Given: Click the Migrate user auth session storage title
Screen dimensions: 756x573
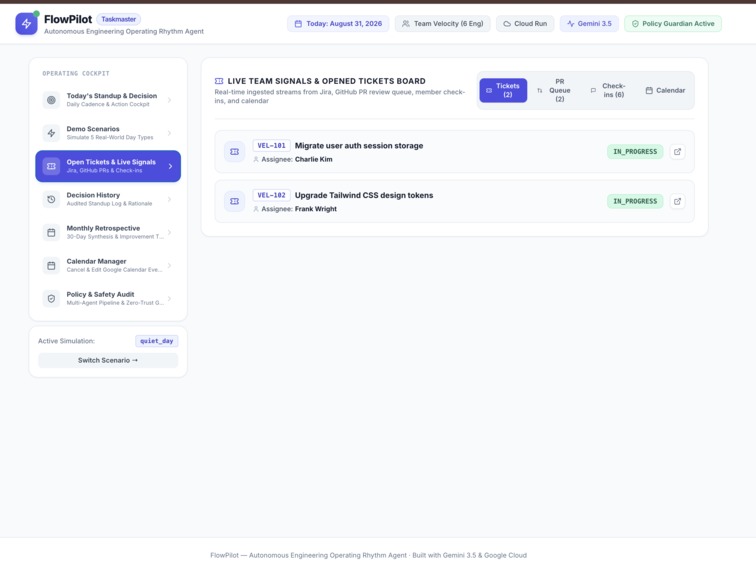Looking at the screenshot, I should pos(359,146).
